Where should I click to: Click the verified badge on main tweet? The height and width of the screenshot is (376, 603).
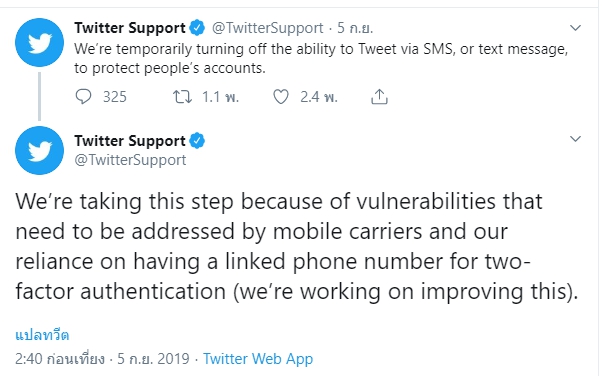tap(198, 141)
